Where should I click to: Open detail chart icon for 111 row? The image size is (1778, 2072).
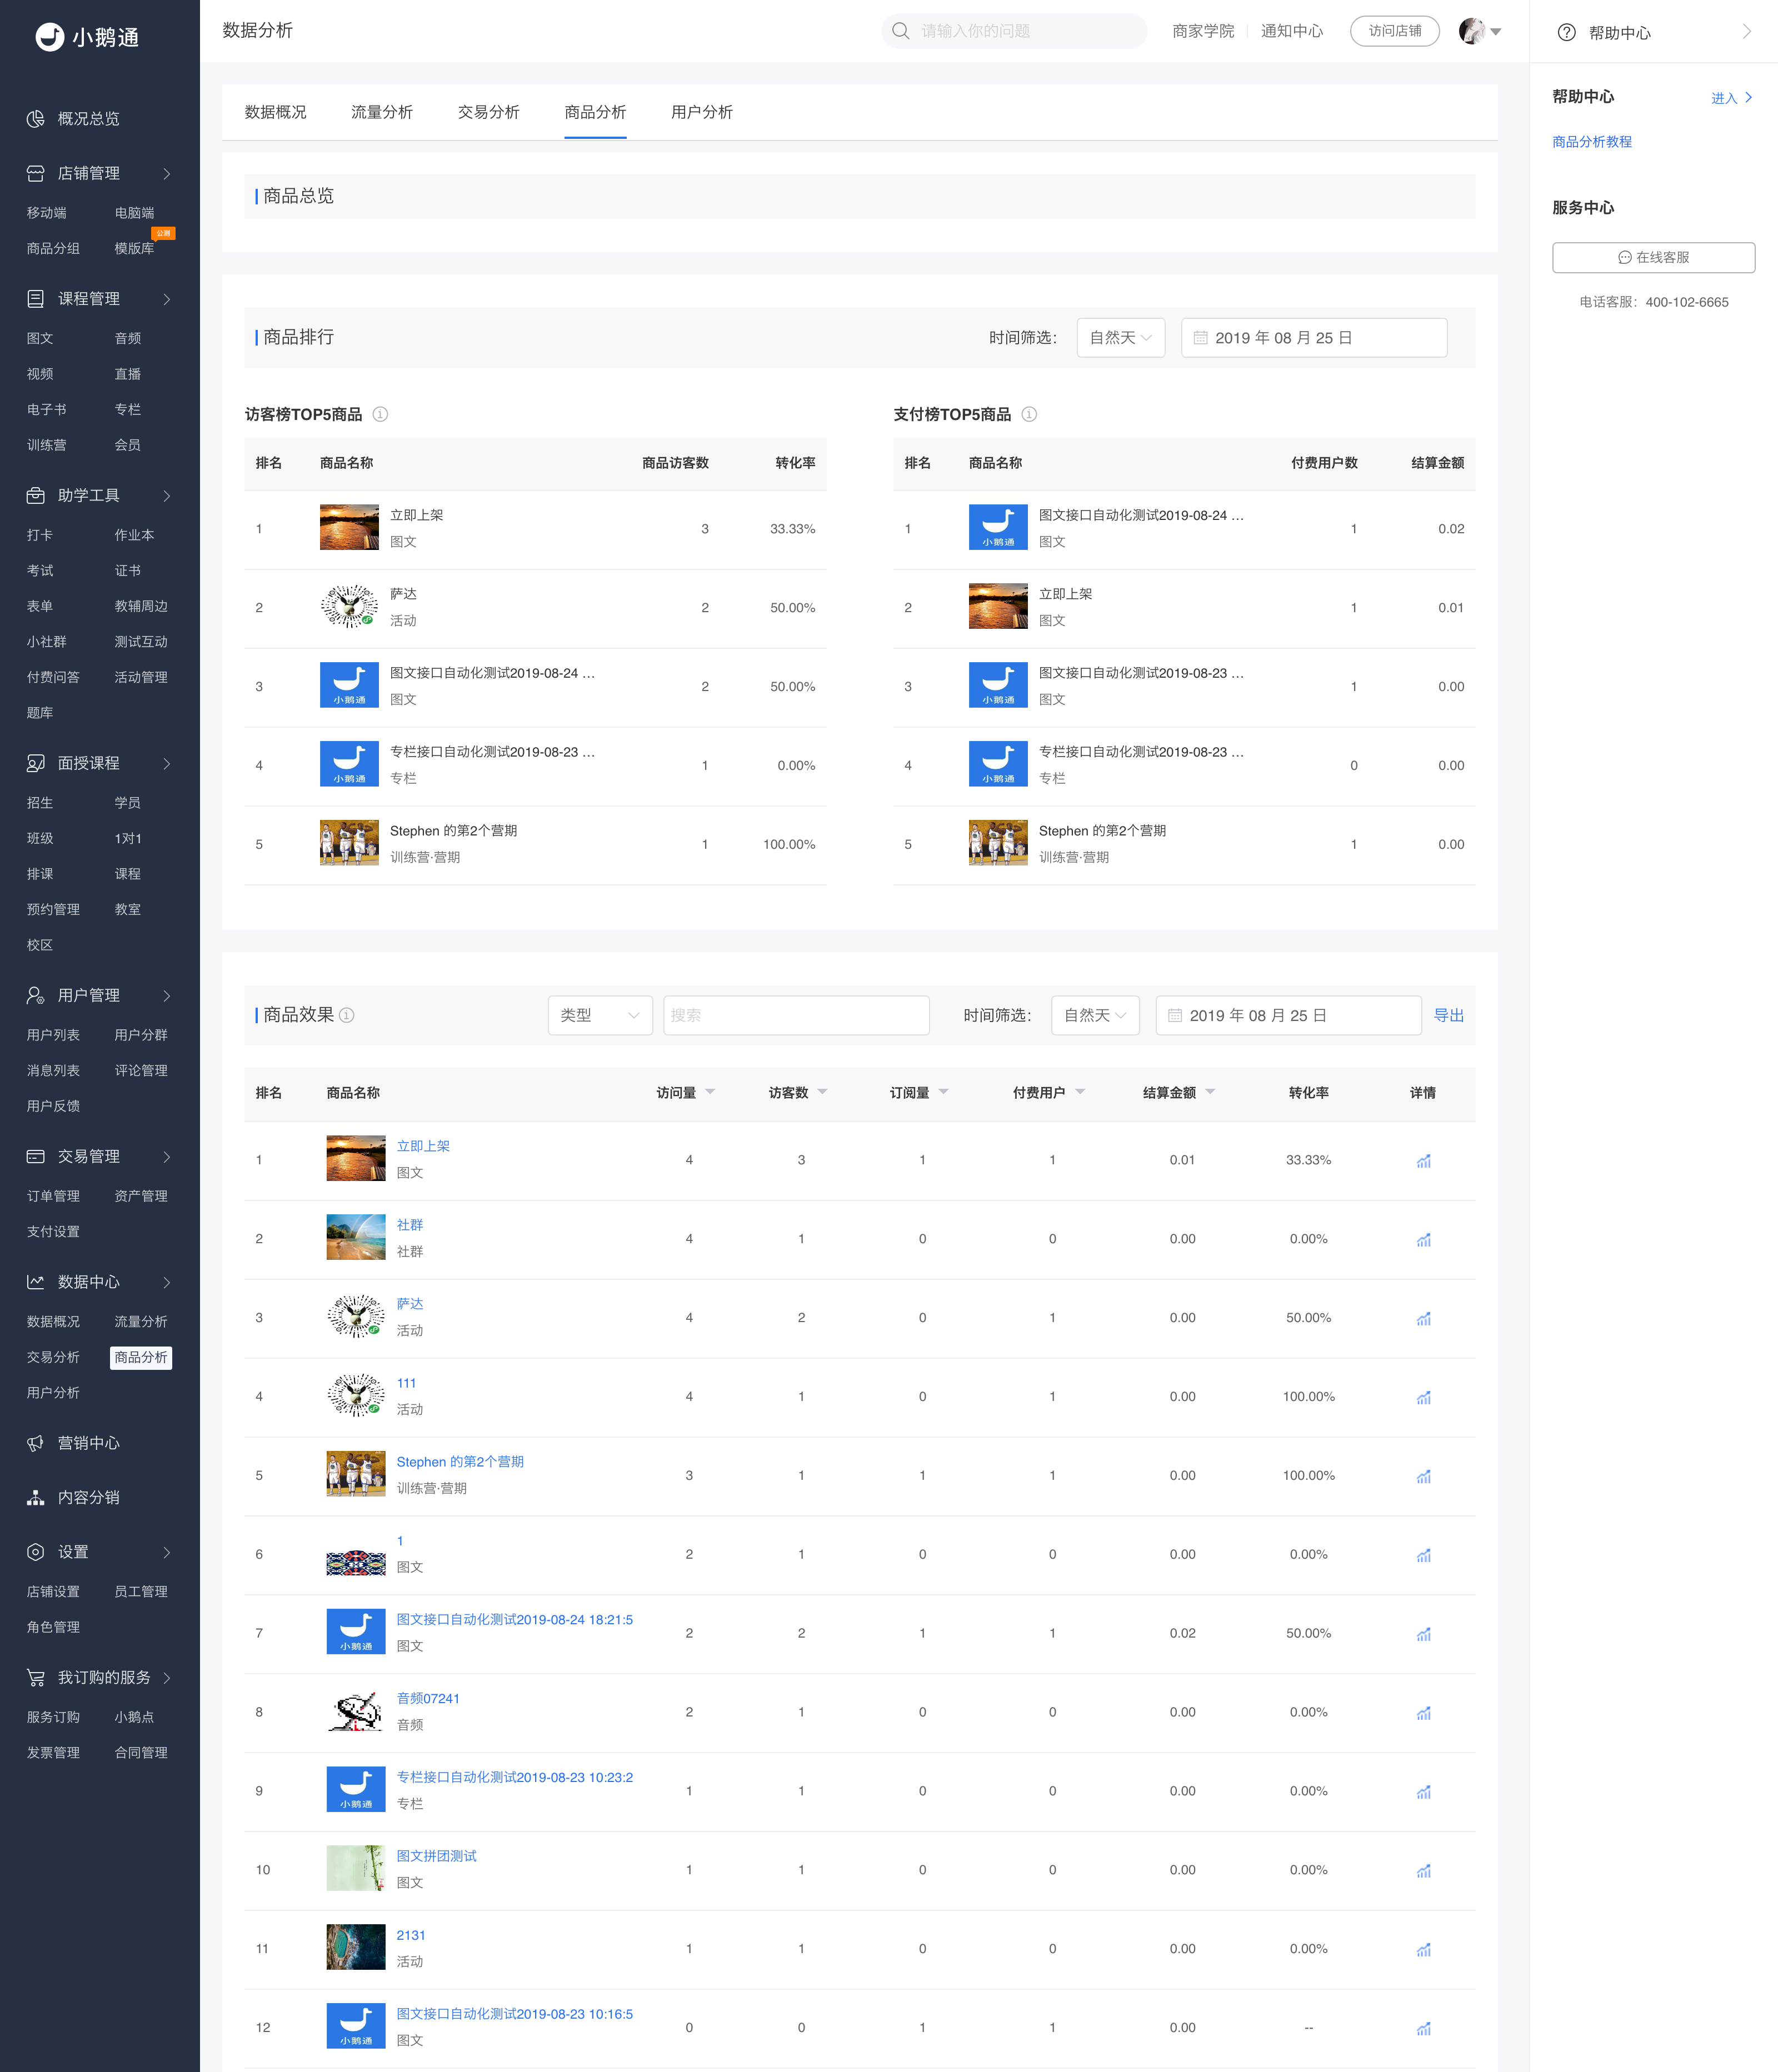click(1423, 1397)
